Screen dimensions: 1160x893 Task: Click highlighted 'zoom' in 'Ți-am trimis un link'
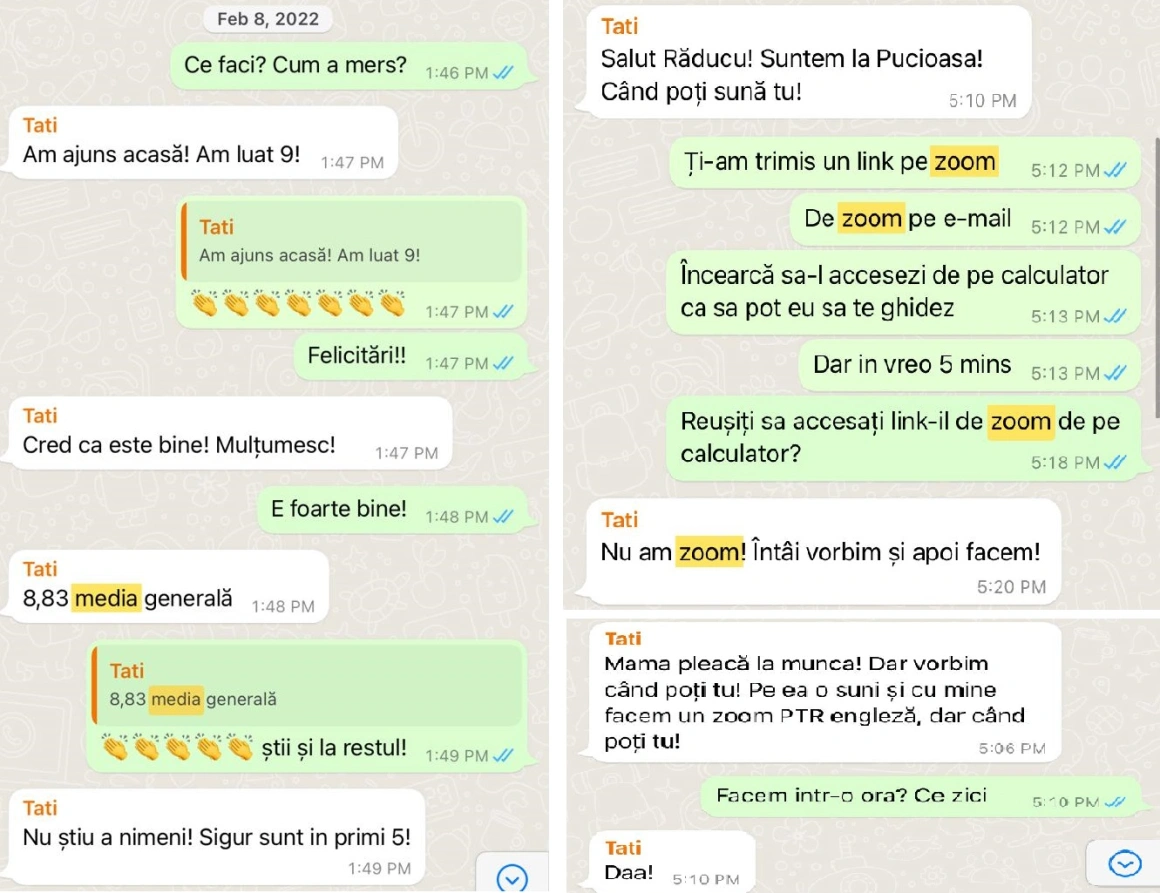pos(965,161)
